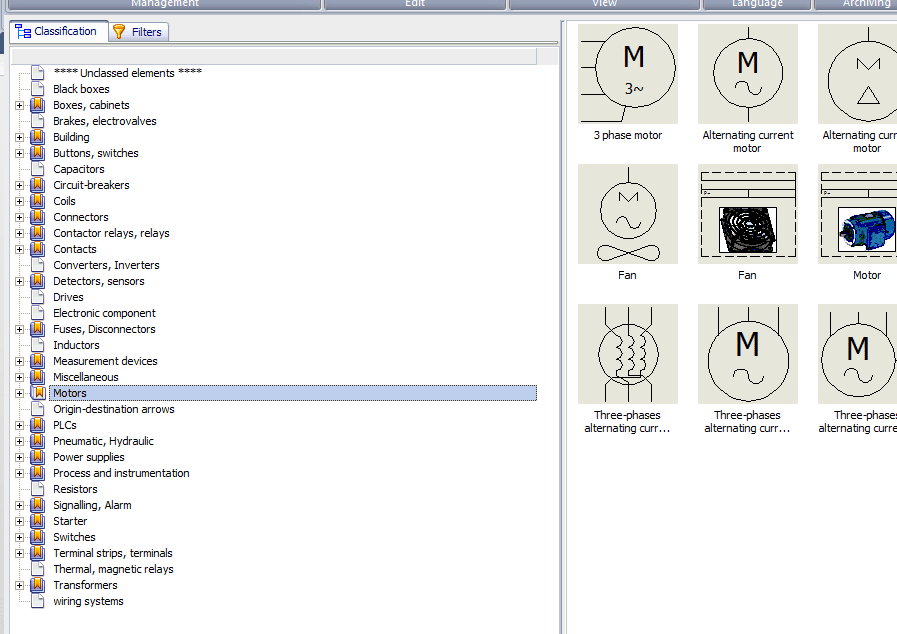Choose the Motor symbol with blue motor photo
The image size is (897, 634).
click(x=858, y=214)
